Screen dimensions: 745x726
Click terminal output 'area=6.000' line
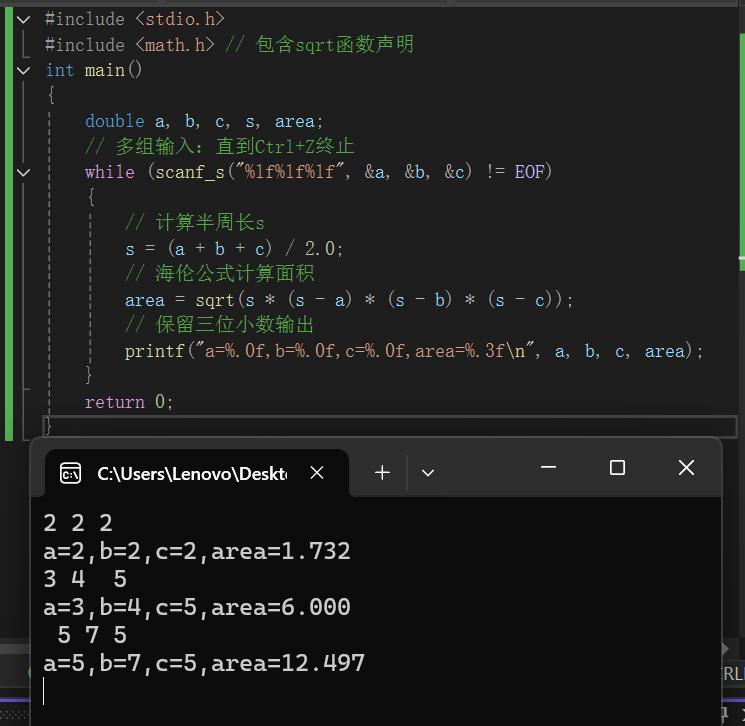pyautogui.click(x=197, y=608)
